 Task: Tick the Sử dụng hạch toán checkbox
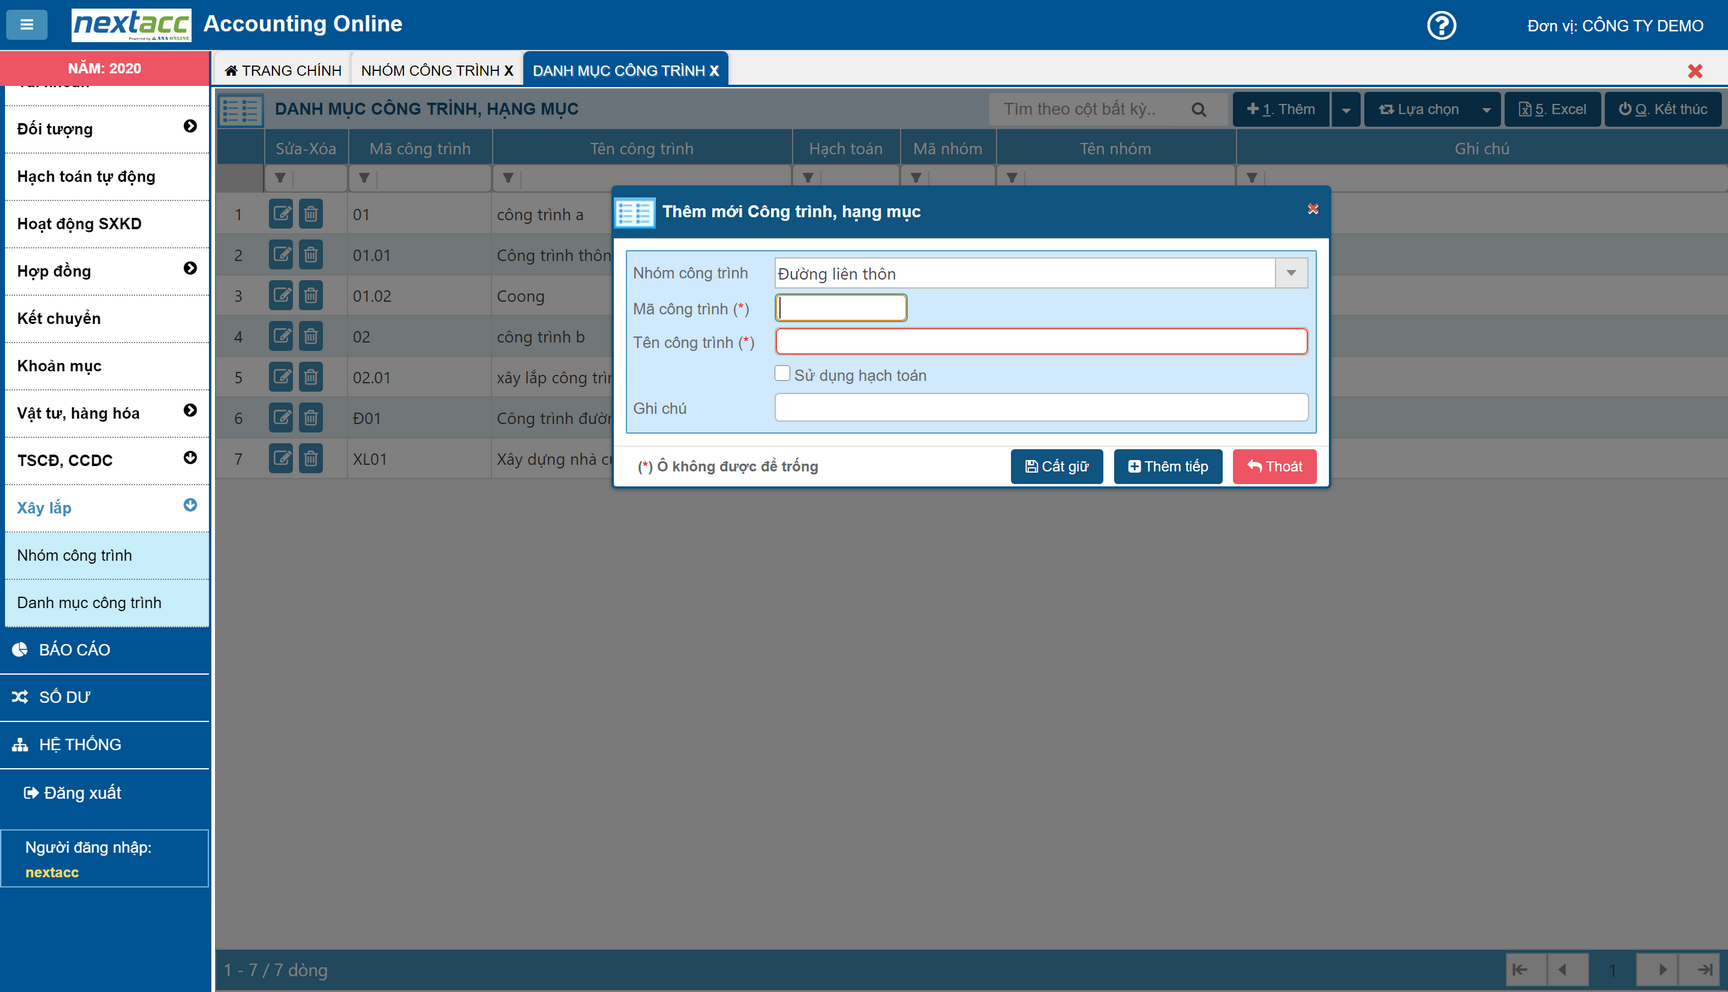tap(782, 374)
